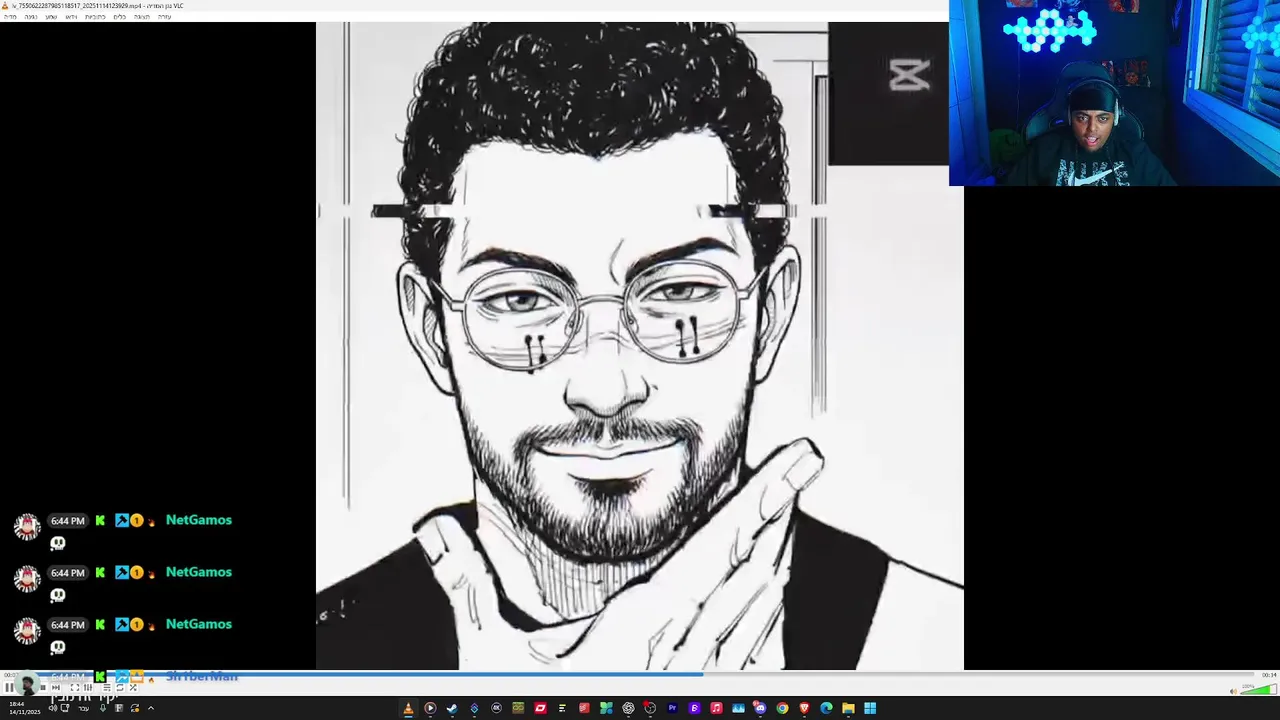This screenshot has width=1280, height=720.
Task: Open the play-circle media player taskbar icon
Action: click(x=430, y=708)
